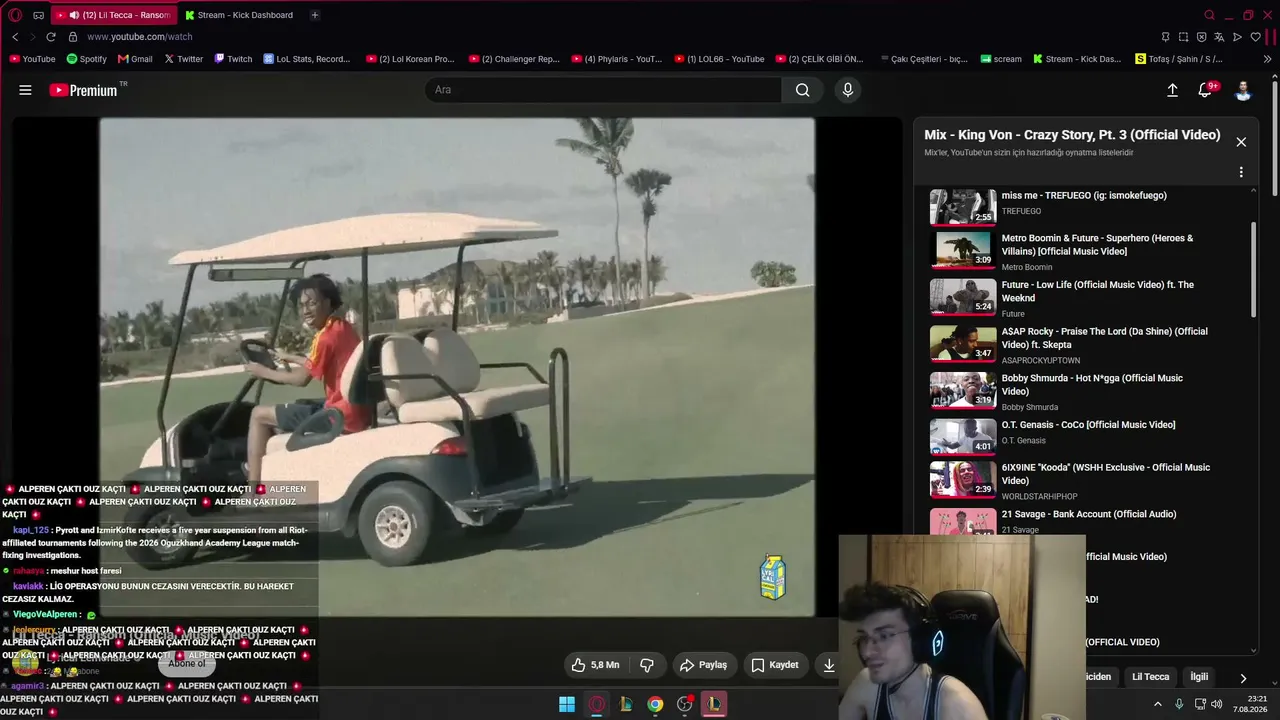The width and height of the screenshot is (1280, 720).
Task: Go to YouTube Premium home logo
Action: (x=84, y=90)
